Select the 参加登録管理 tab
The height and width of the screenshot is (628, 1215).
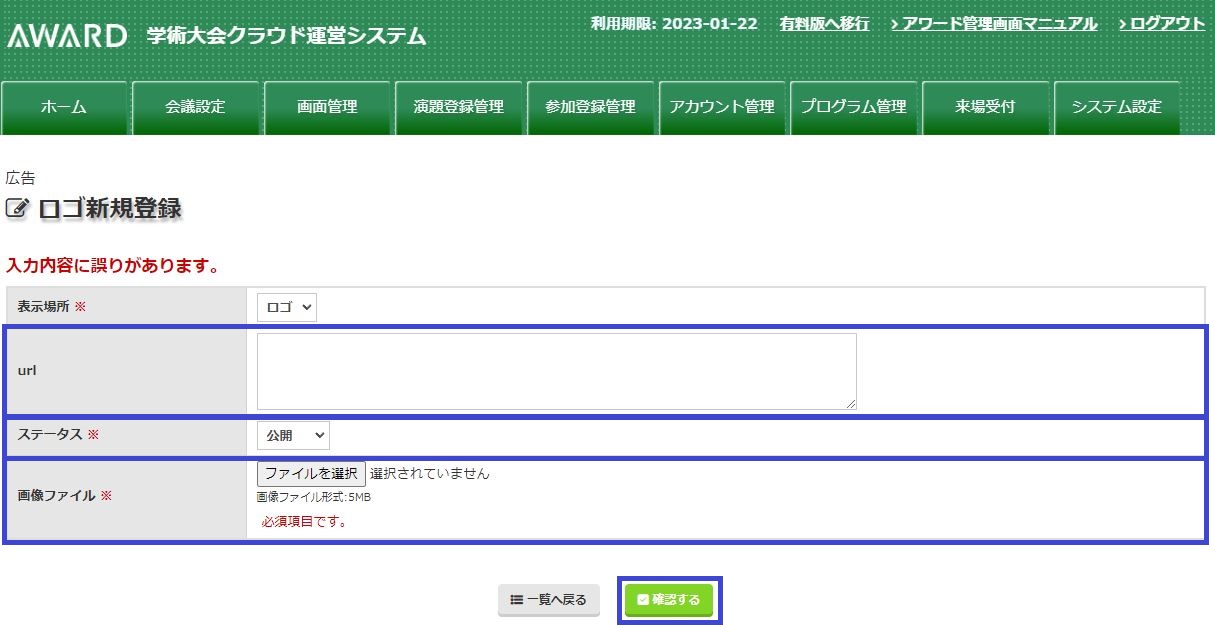[x=590, y=107]
